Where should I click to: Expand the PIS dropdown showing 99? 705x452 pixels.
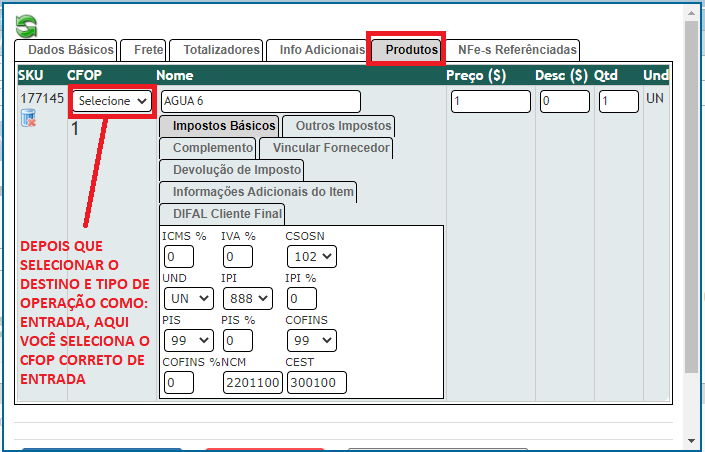pos(189,340)
